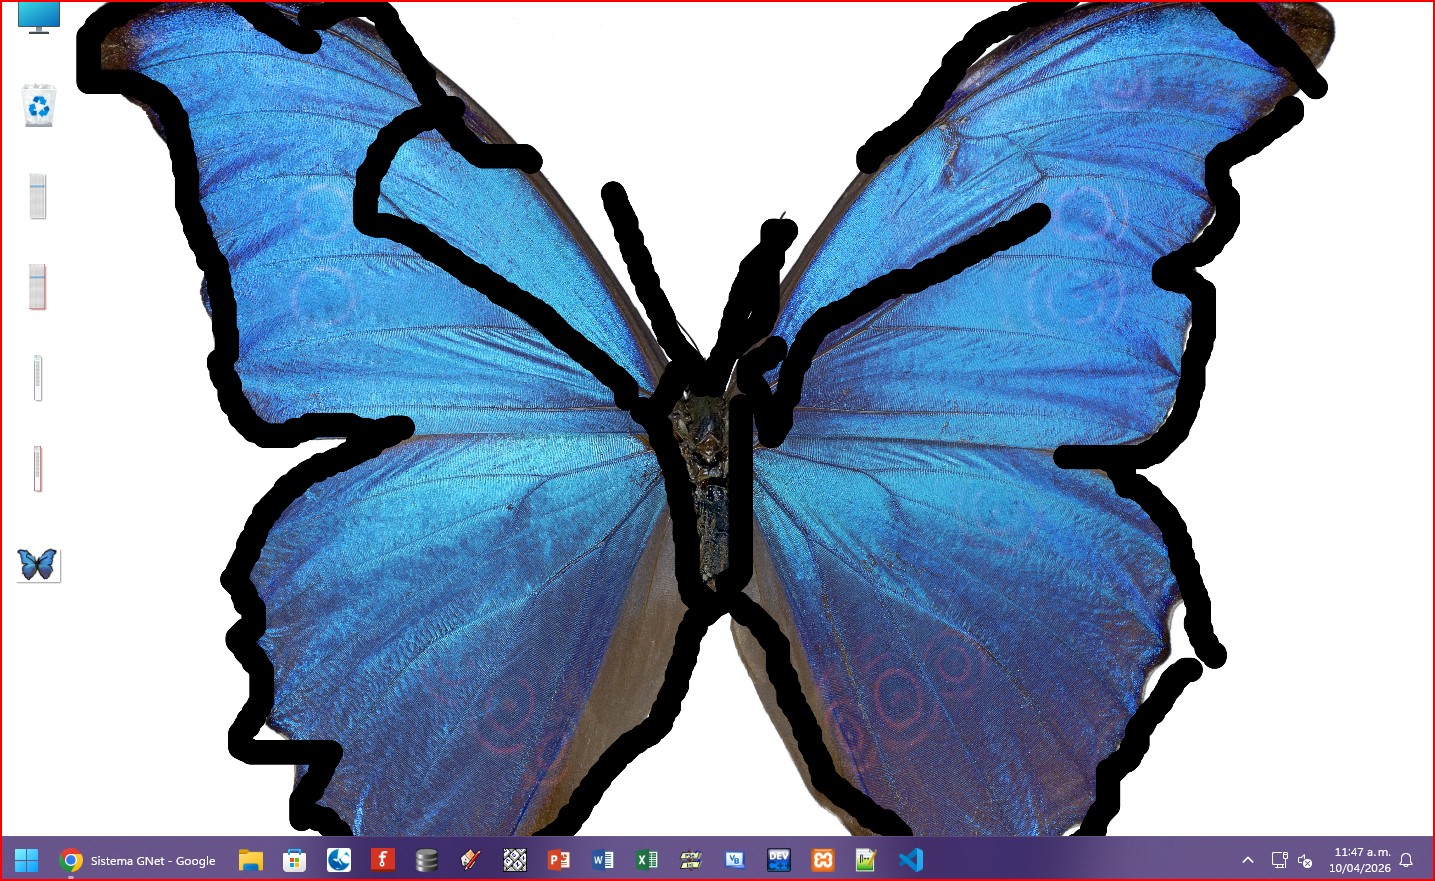The height and width of the screenshot is (881, 1435).
Task: Click the checkered pattern taskbar icon
Action: [x=515, y=860]
